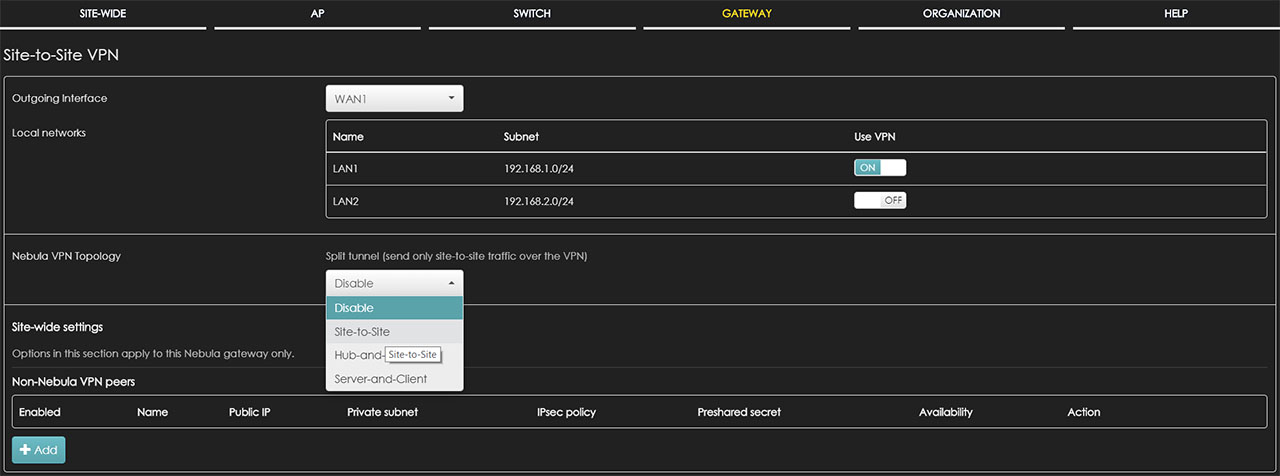The height and width of the screenshot is (476, 1280).
Task: Expand the WAN1 outgoing interface dropdown
Action: click(x=394, y=98)
